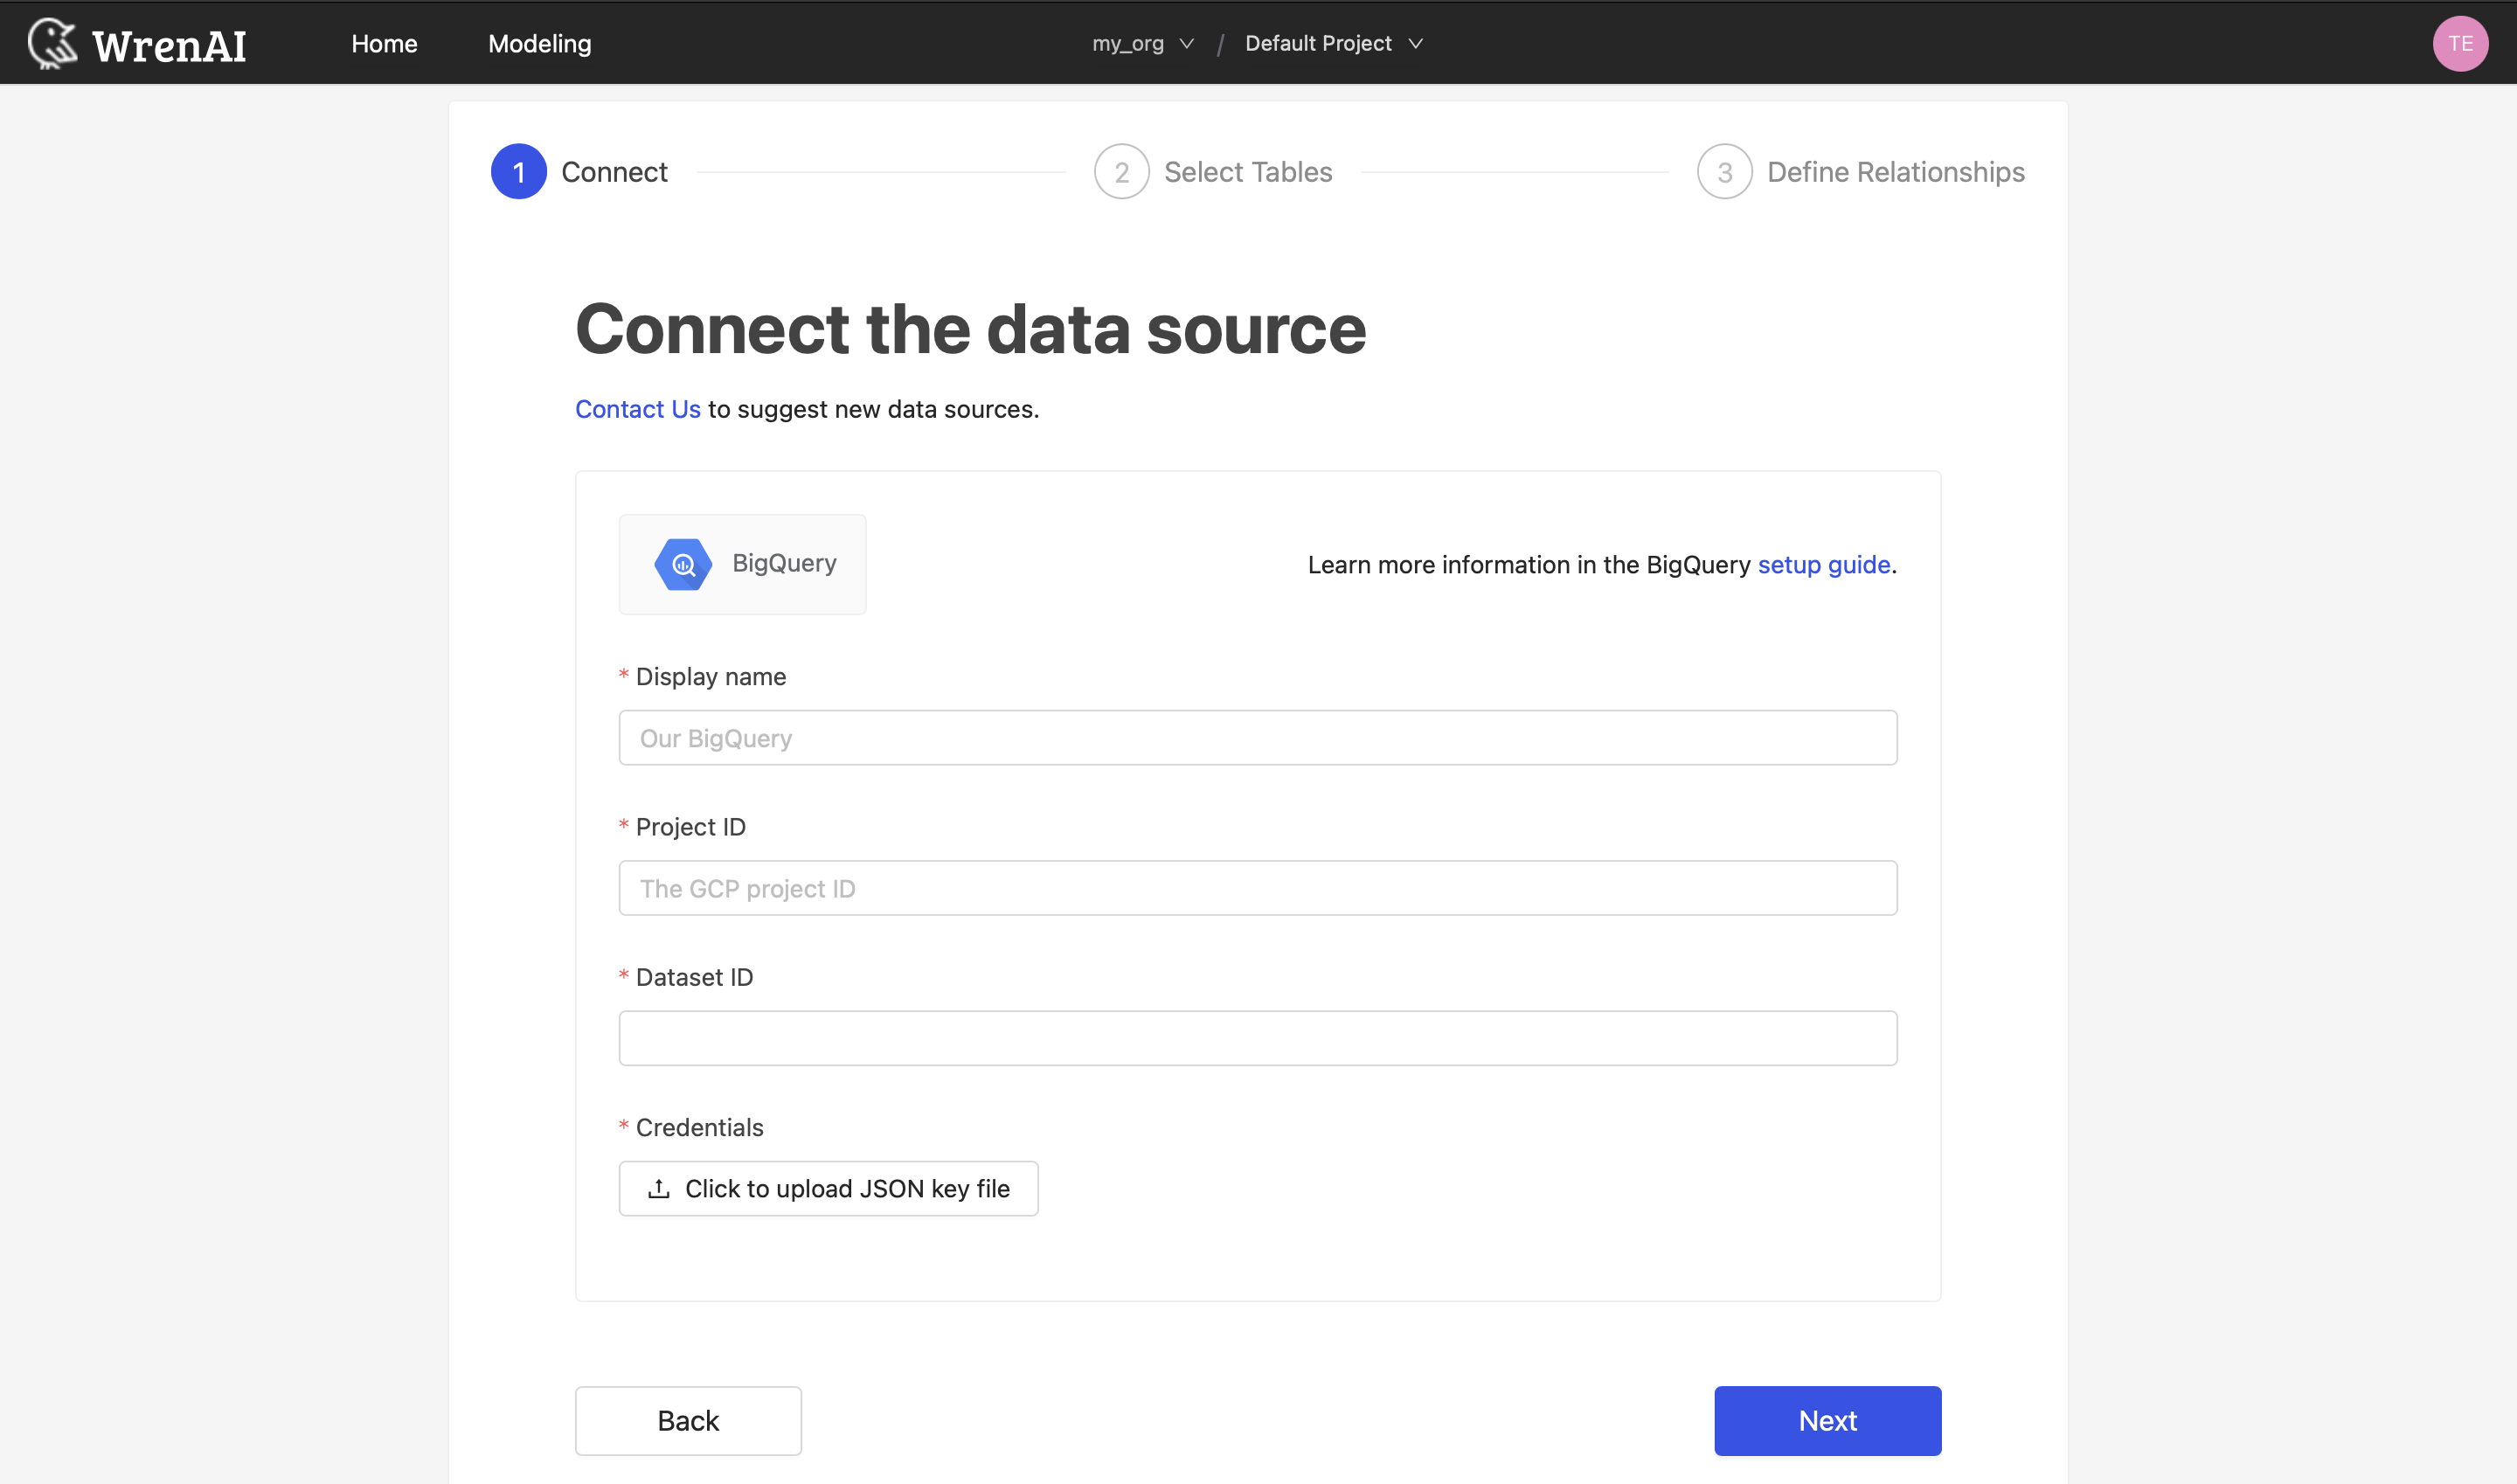Click the Project ID input field
This screenshot has width=2517, height=1484.
[x=1258, y=887]
